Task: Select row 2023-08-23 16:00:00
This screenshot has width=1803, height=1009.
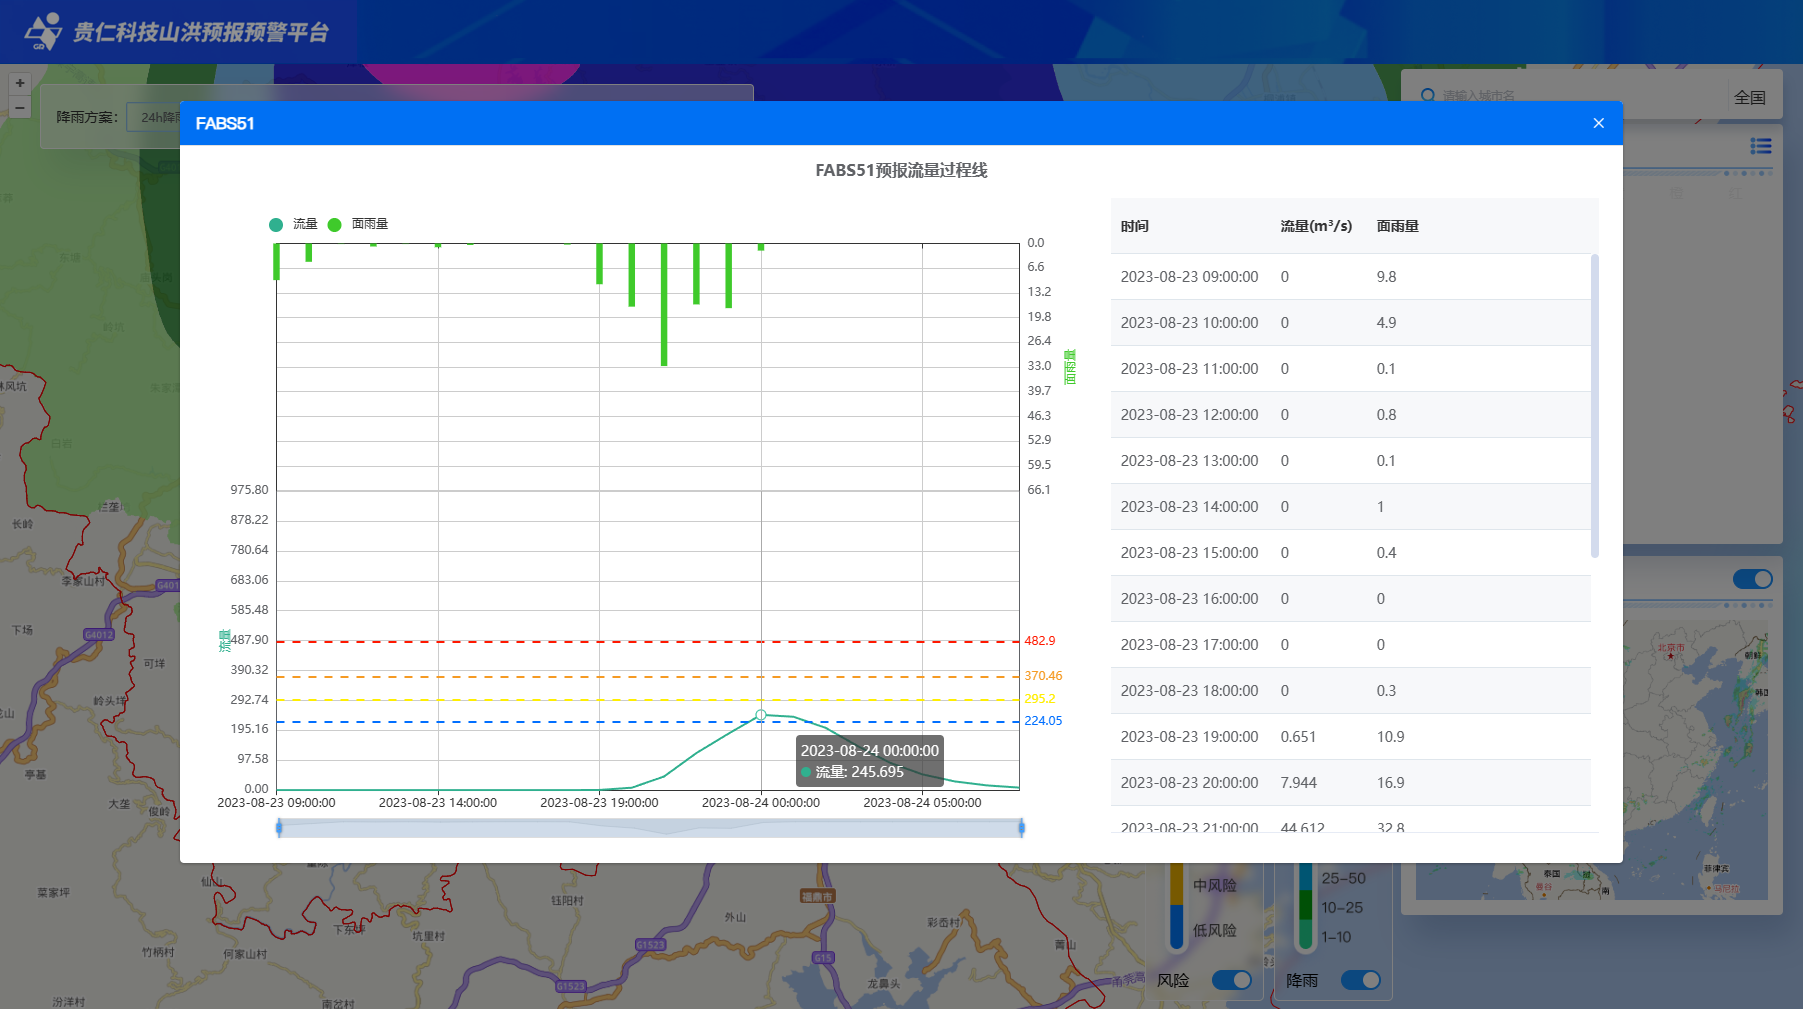Action: [x=1350, y=599]
